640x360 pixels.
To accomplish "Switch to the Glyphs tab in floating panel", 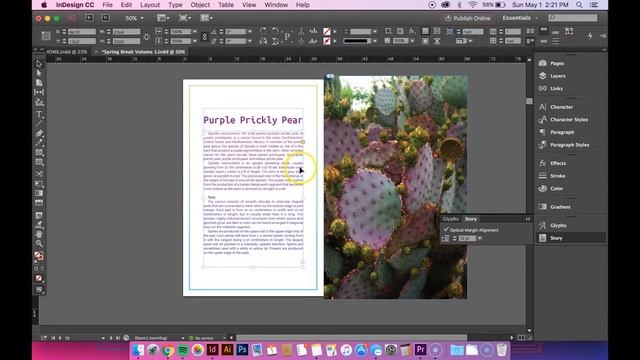I will coord(451,219).
